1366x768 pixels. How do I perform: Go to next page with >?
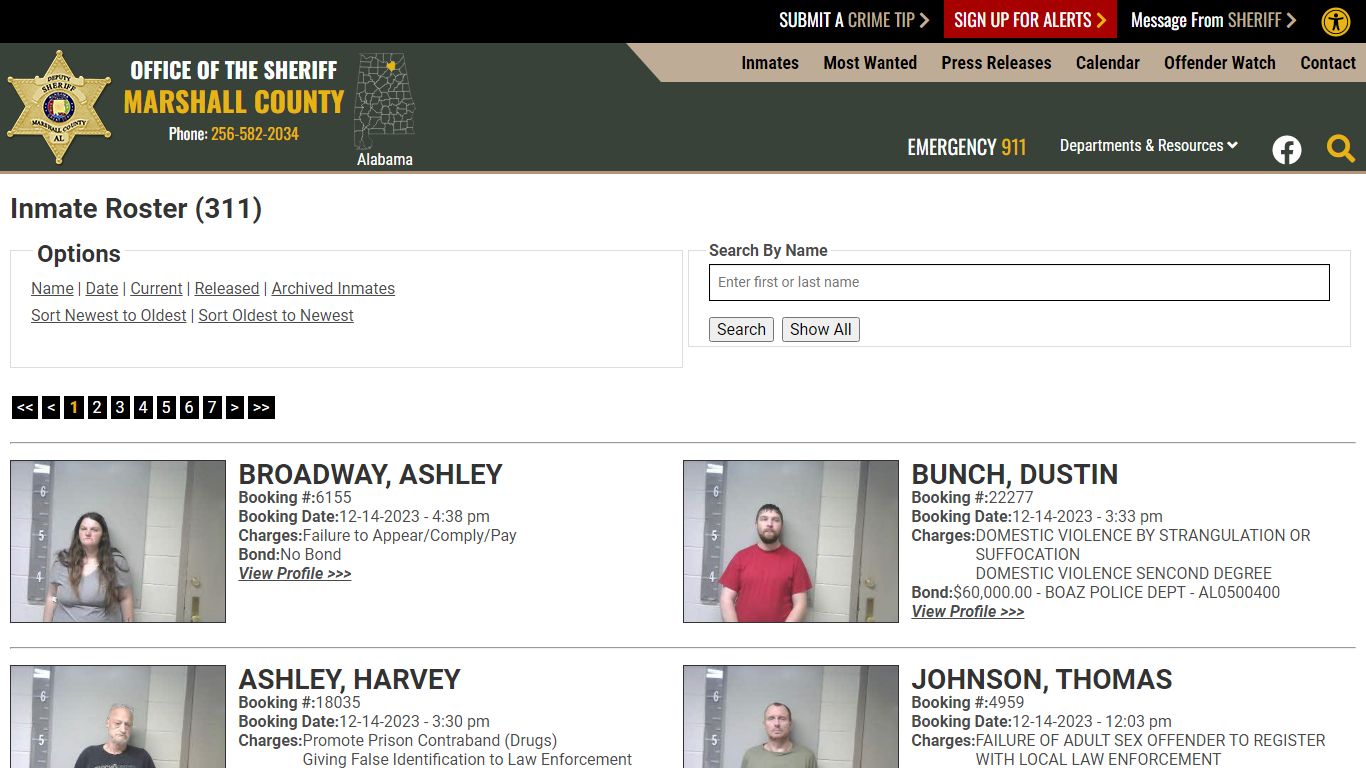click(235, 407)
